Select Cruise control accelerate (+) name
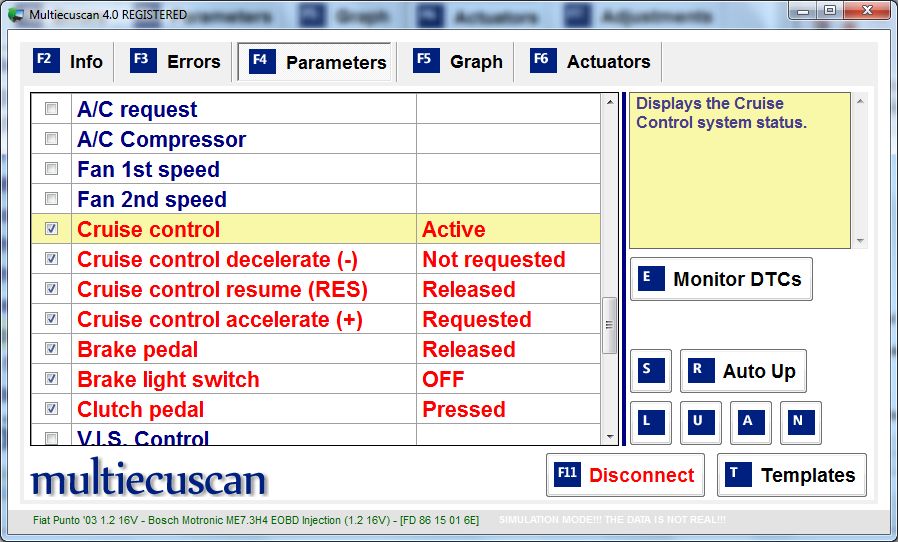This screenshot has width=898, height=542. [220, 319]
